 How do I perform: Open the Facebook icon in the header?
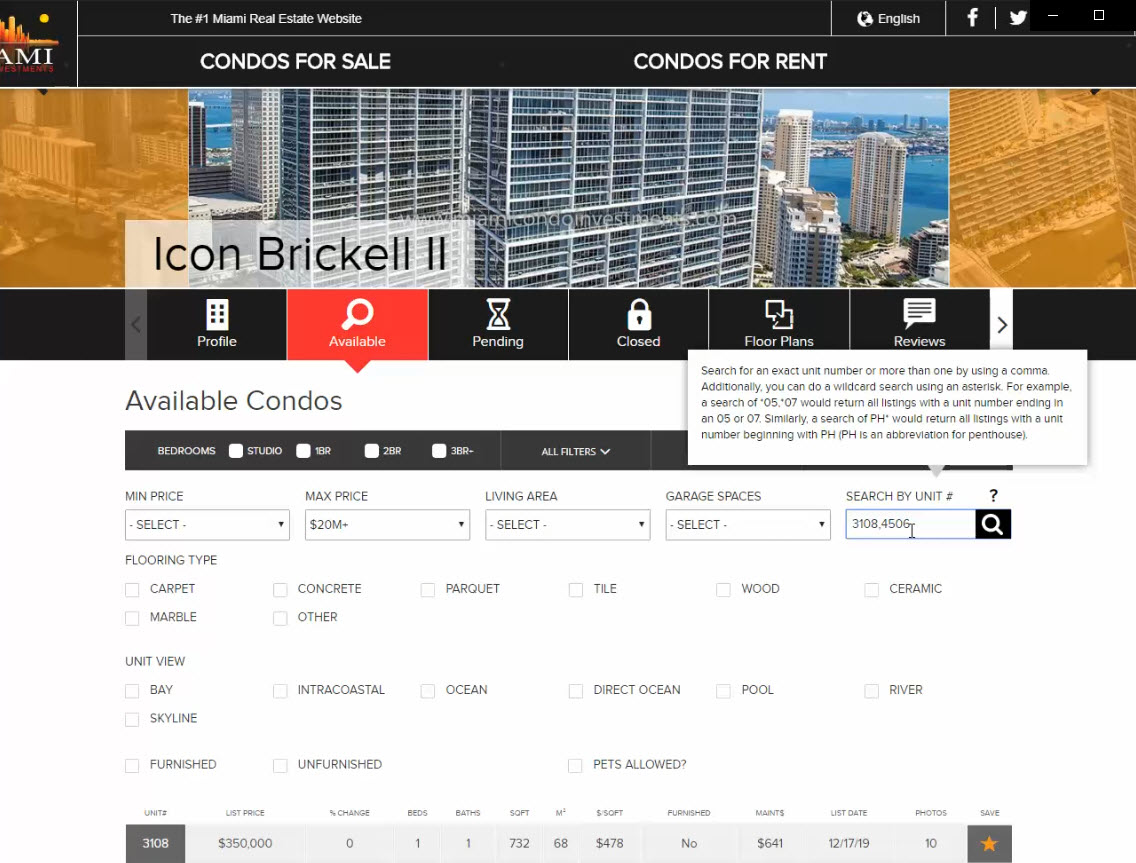click(971, 17)
